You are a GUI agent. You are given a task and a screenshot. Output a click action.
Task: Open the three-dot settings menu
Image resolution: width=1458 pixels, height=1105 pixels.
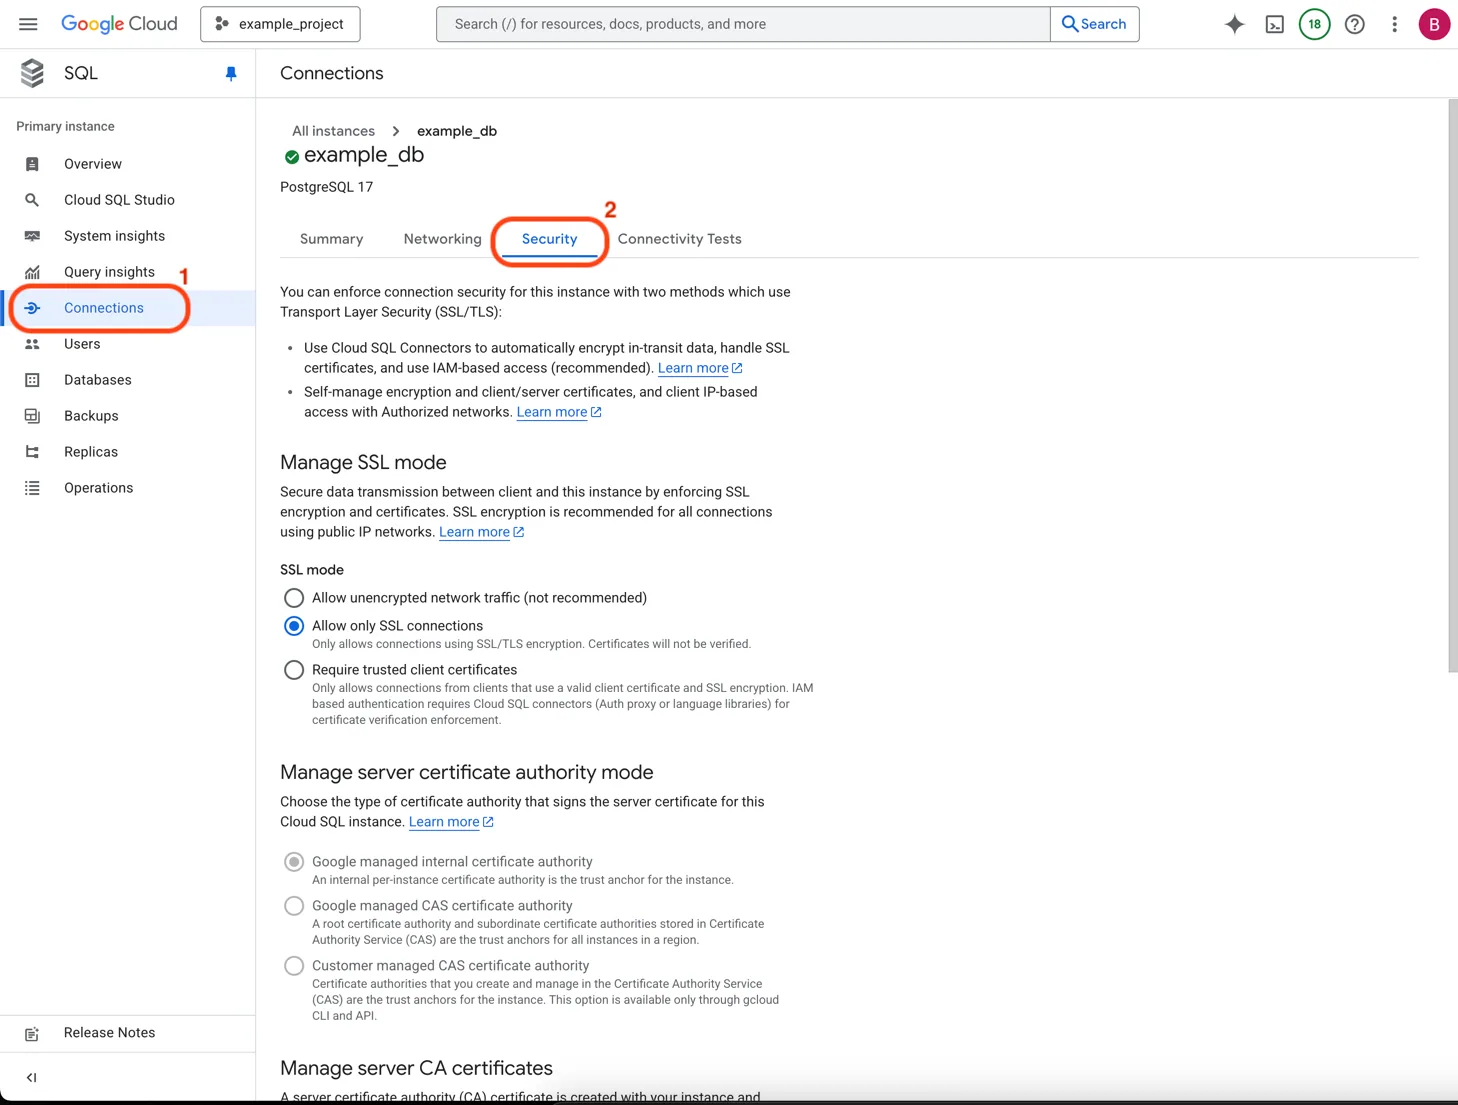point(1395,24)
